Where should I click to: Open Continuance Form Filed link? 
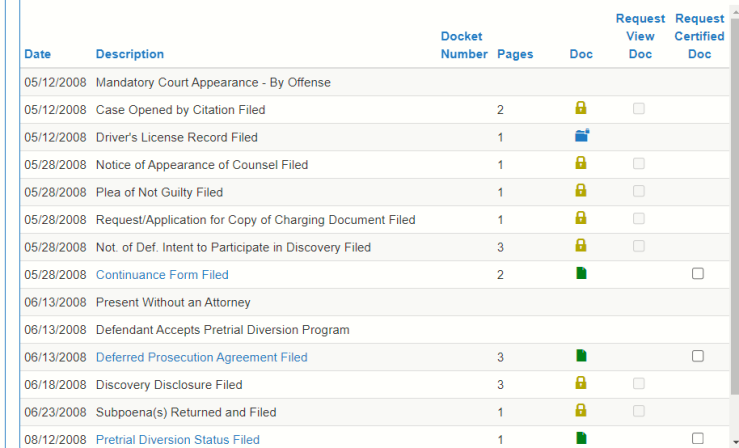[162, 275]
